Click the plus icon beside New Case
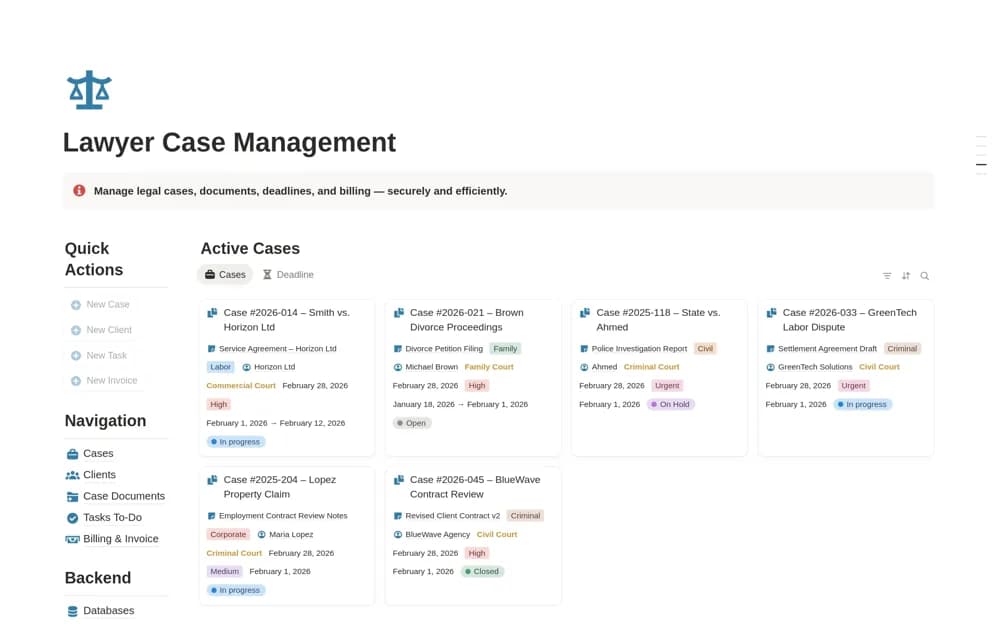The height and width of the screenshot is (624, 1000). point(76,305)
